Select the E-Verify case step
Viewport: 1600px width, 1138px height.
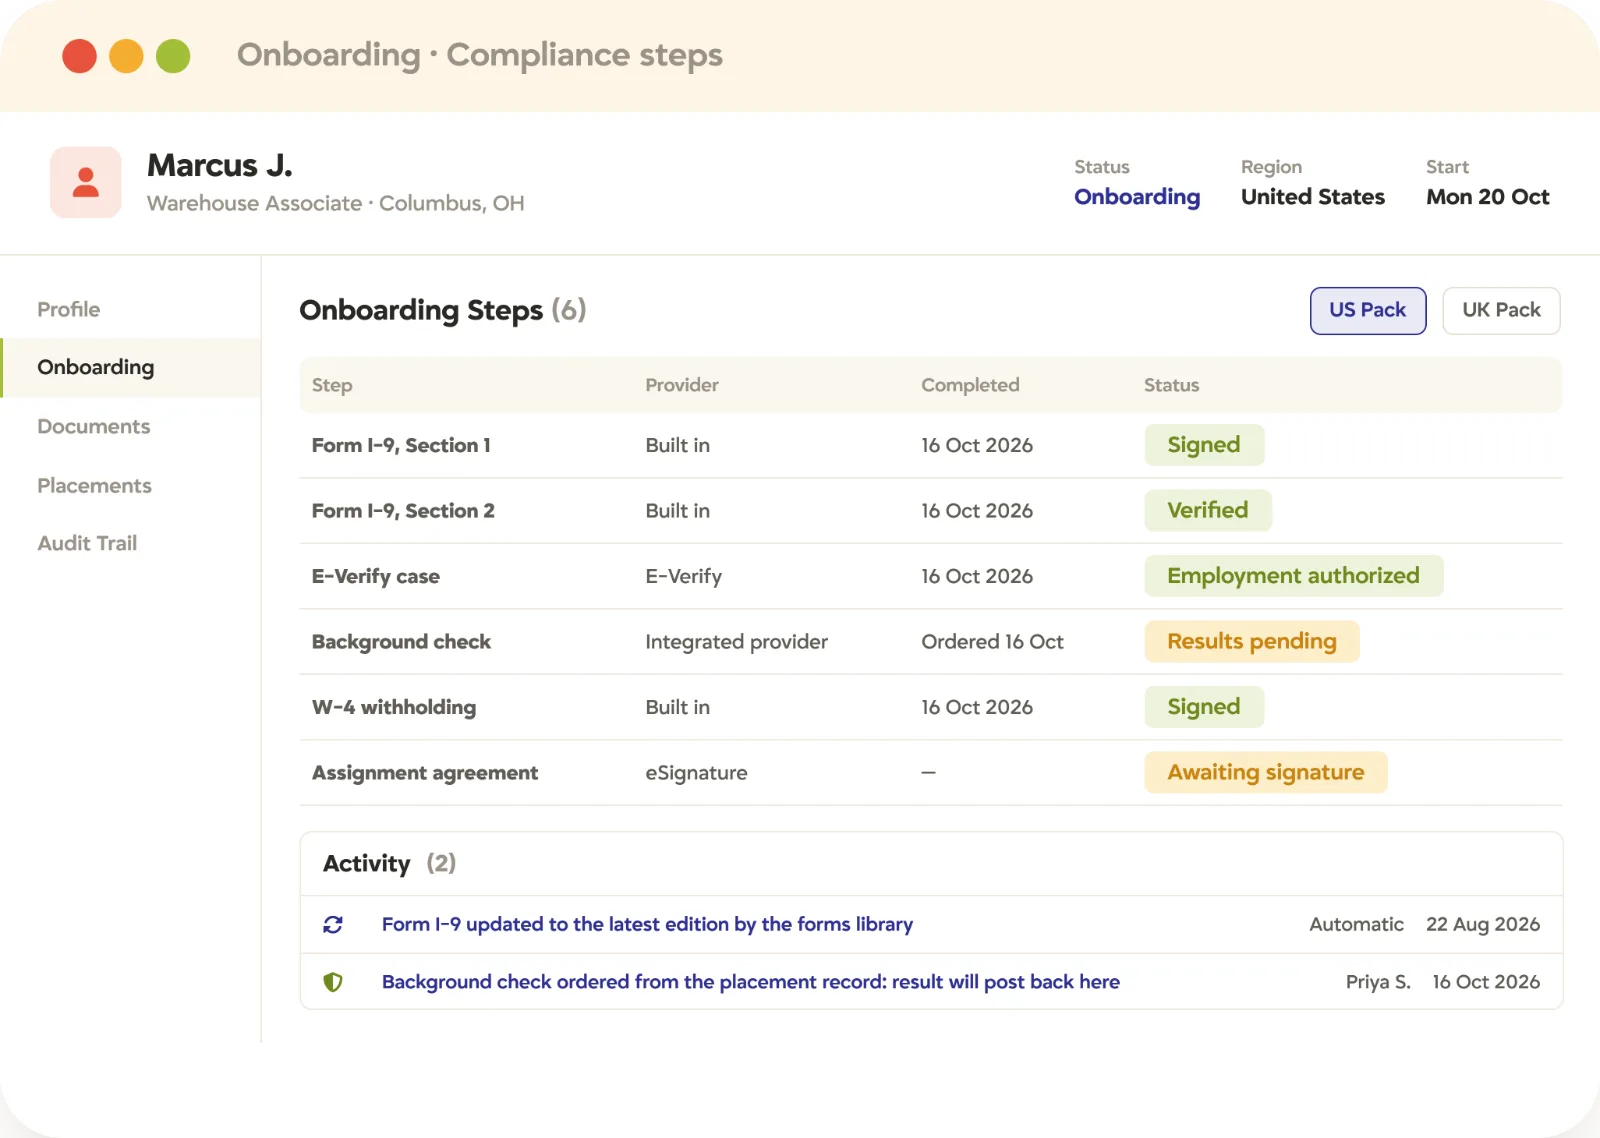(x=376, y=576)
